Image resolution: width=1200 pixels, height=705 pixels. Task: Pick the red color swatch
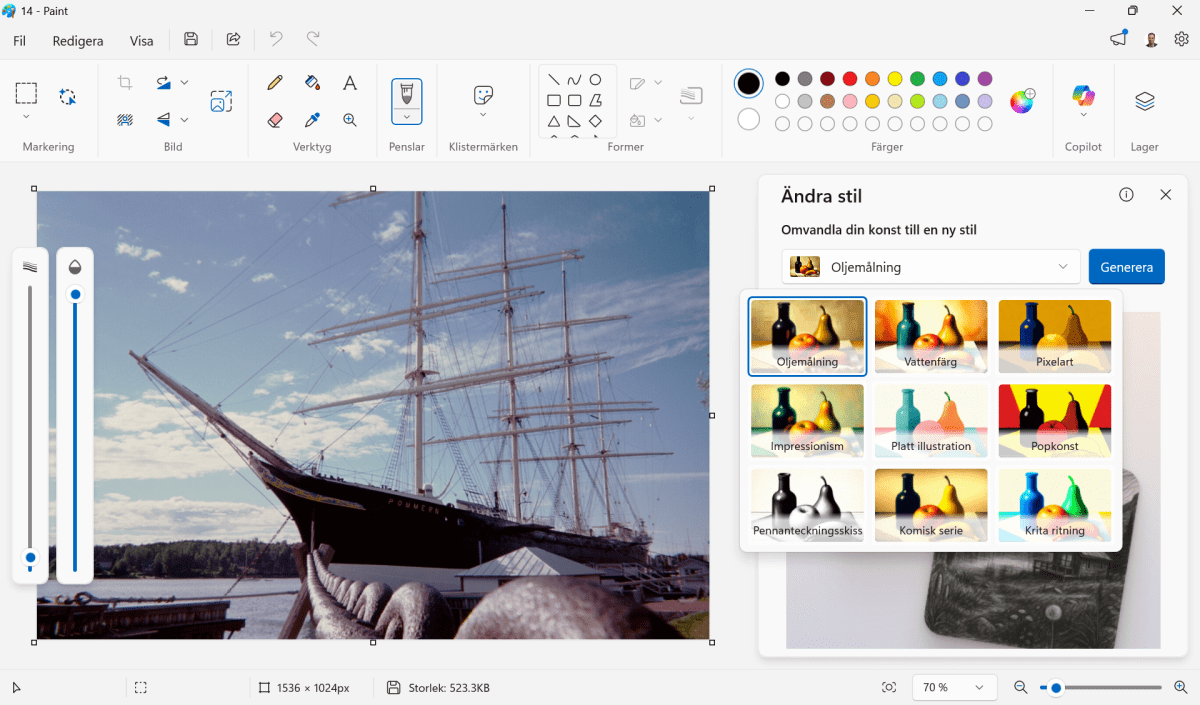(850, 79)
